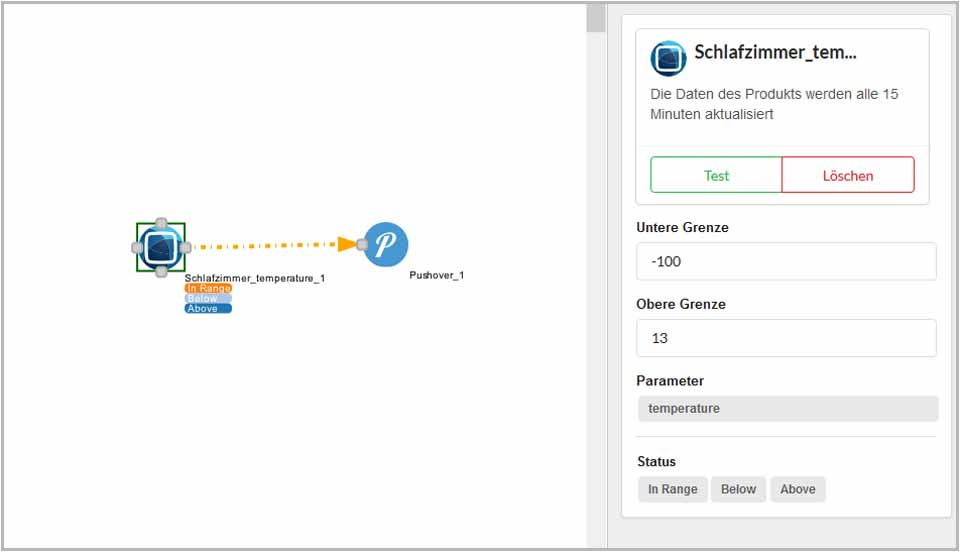Select the Below status button
This screenshot has width=960, height=552.
738,489
